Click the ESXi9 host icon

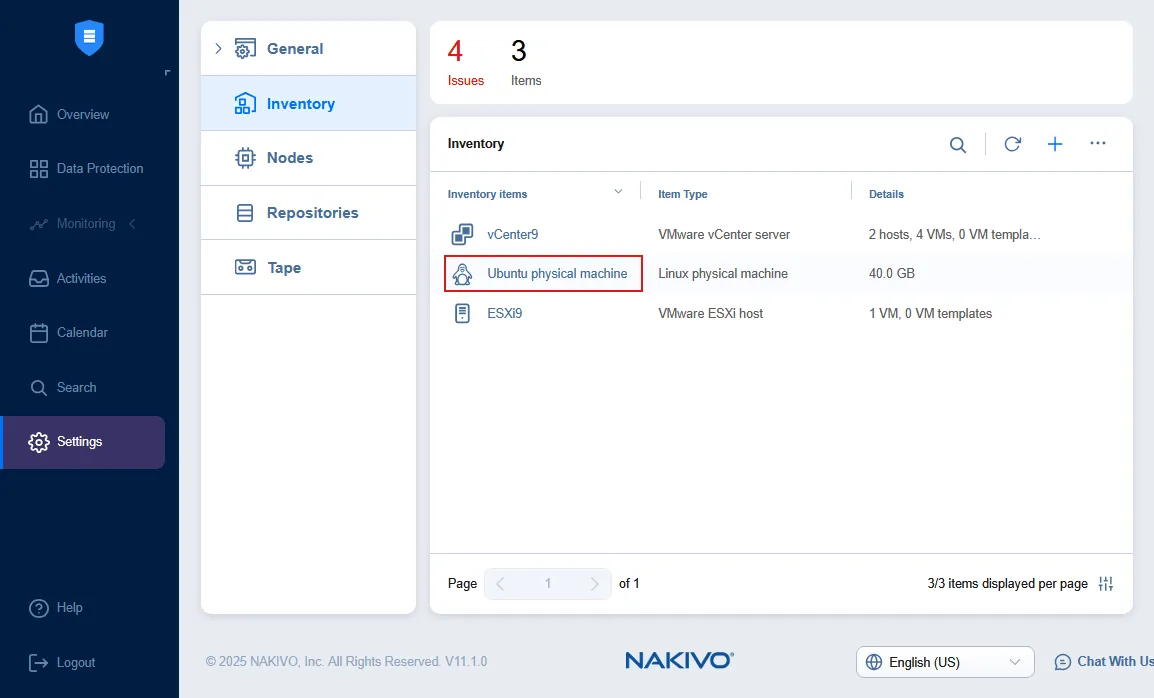click(462, 314)
